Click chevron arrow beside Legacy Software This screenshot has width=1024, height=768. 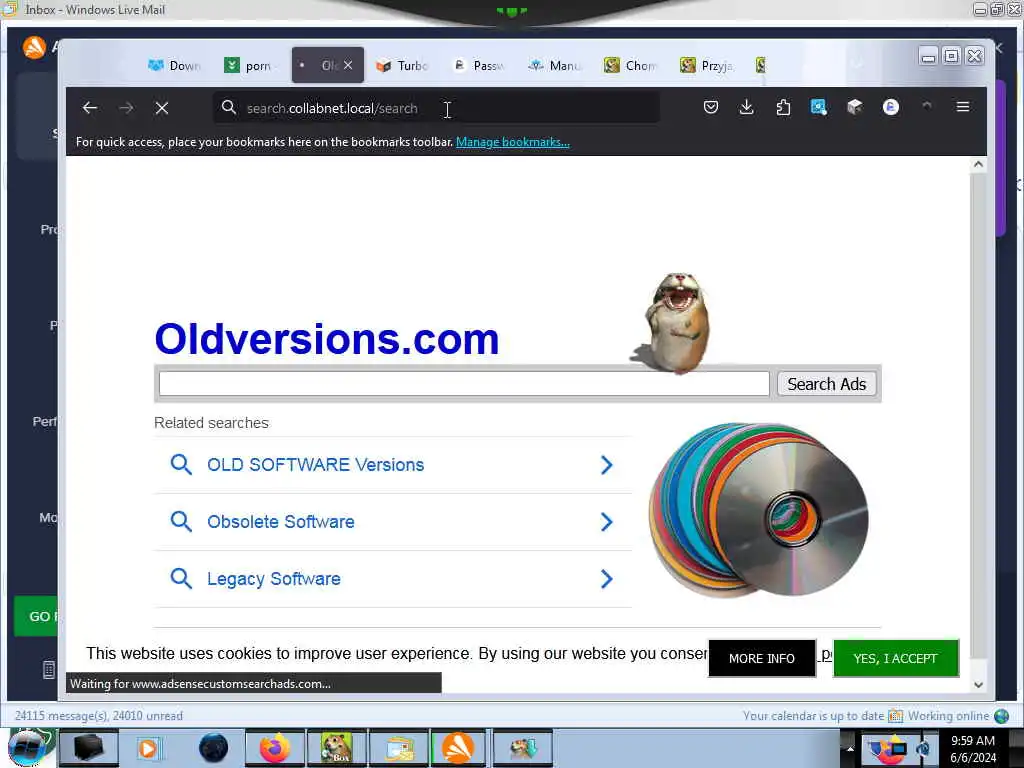pos(607,579)
